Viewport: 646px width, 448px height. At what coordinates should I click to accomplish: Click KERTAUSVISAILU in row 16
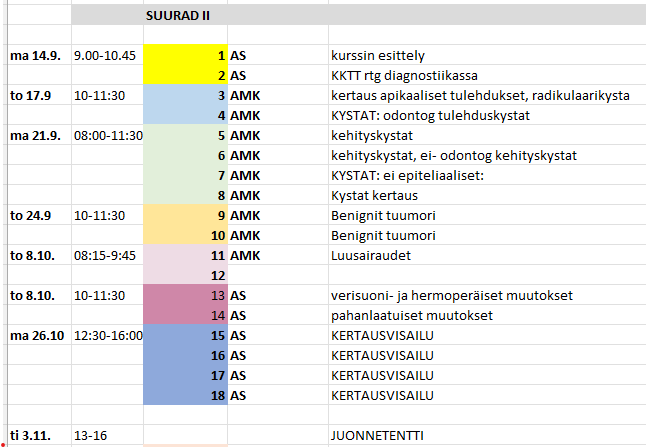coord(487,355)
